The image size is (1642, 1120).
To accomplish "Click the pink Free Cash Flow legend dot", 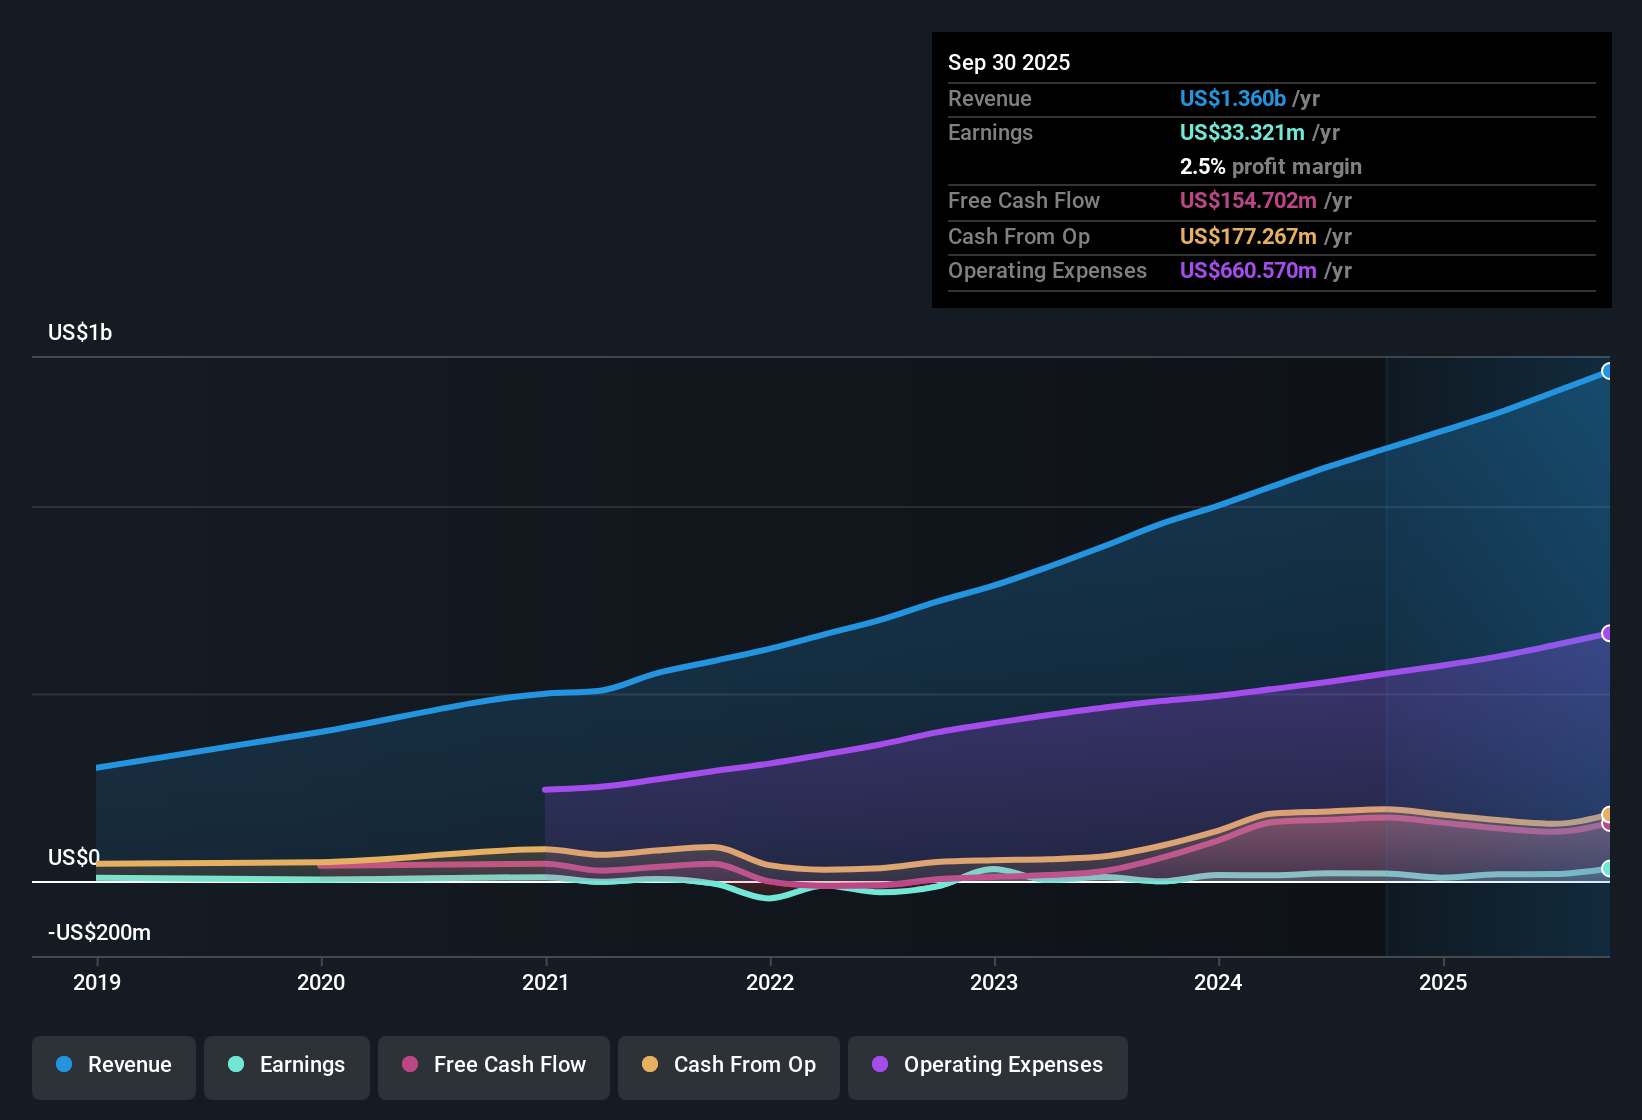I will coord(408,1065).
